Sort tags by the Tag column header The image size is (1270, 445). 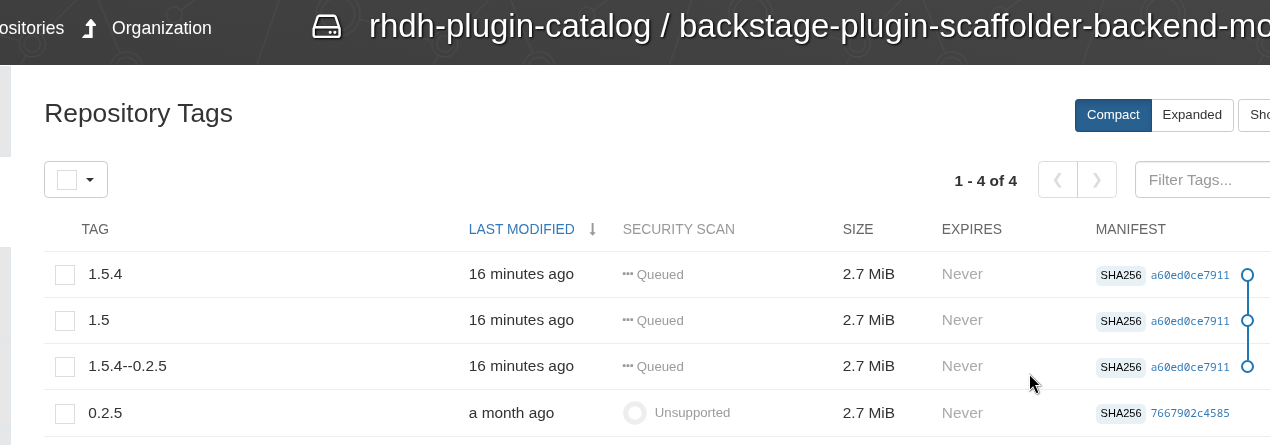[95, 229]
